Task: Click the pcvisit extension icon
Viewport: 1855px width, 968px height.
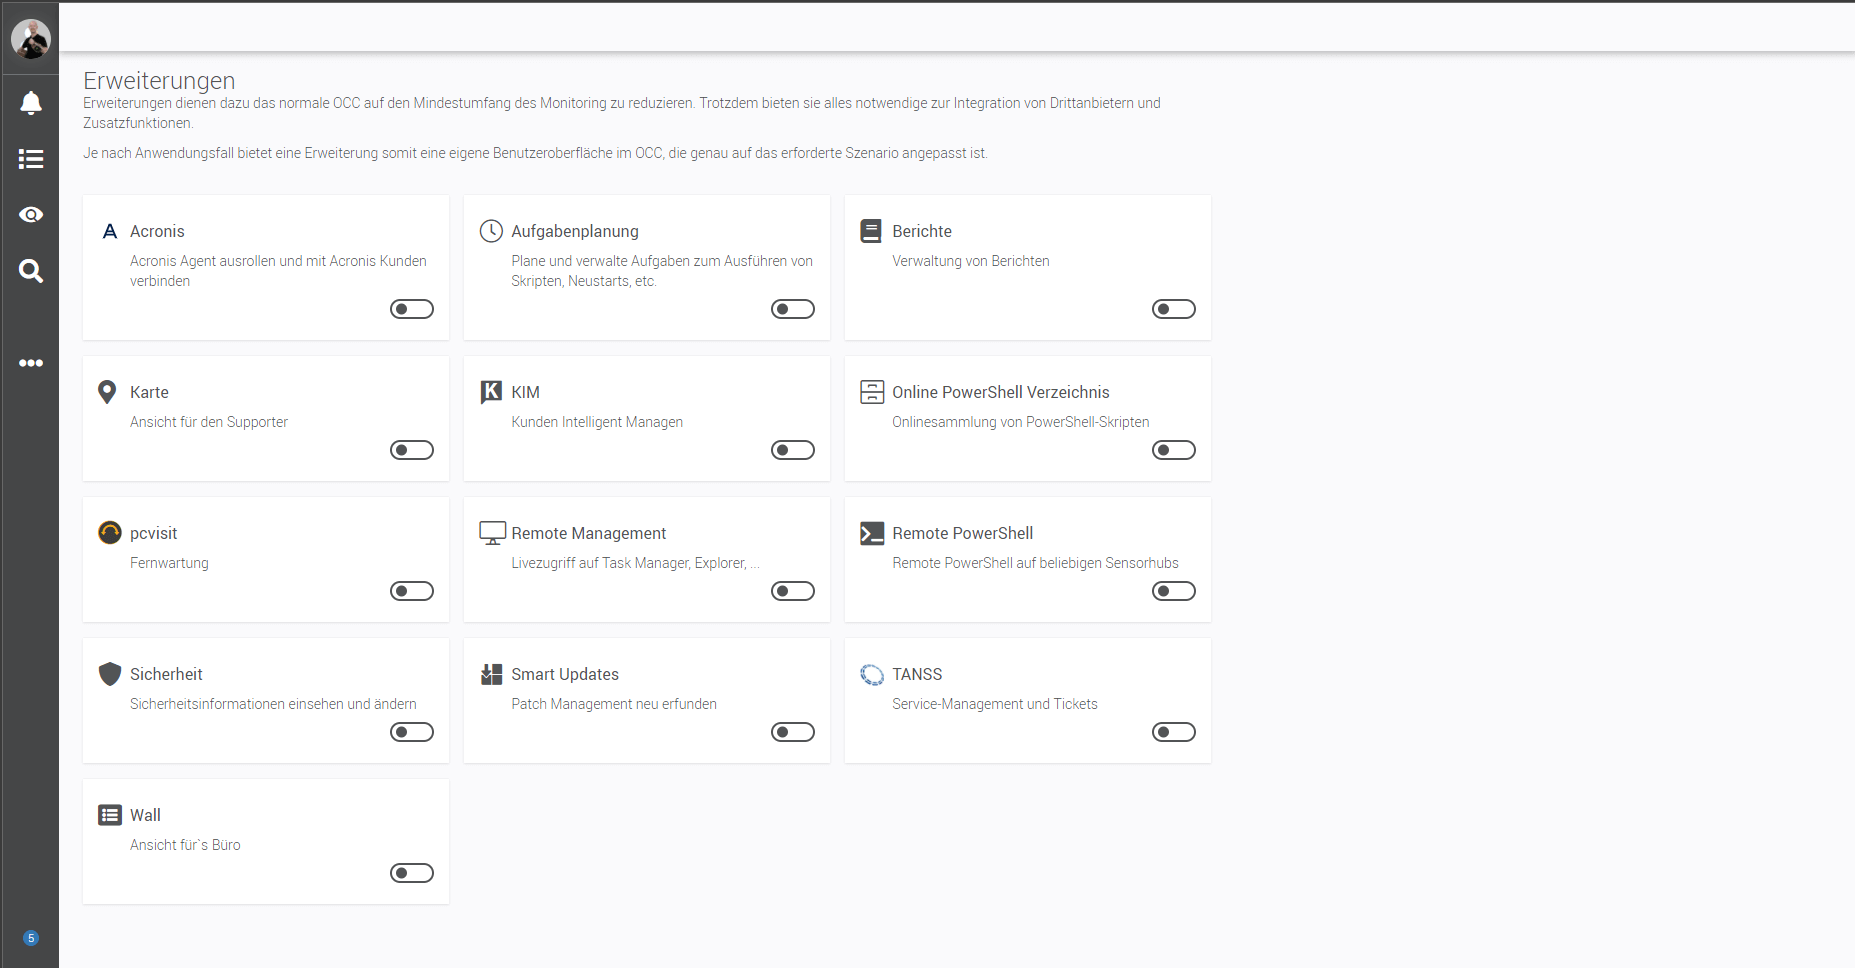Action: click(110, 533)
